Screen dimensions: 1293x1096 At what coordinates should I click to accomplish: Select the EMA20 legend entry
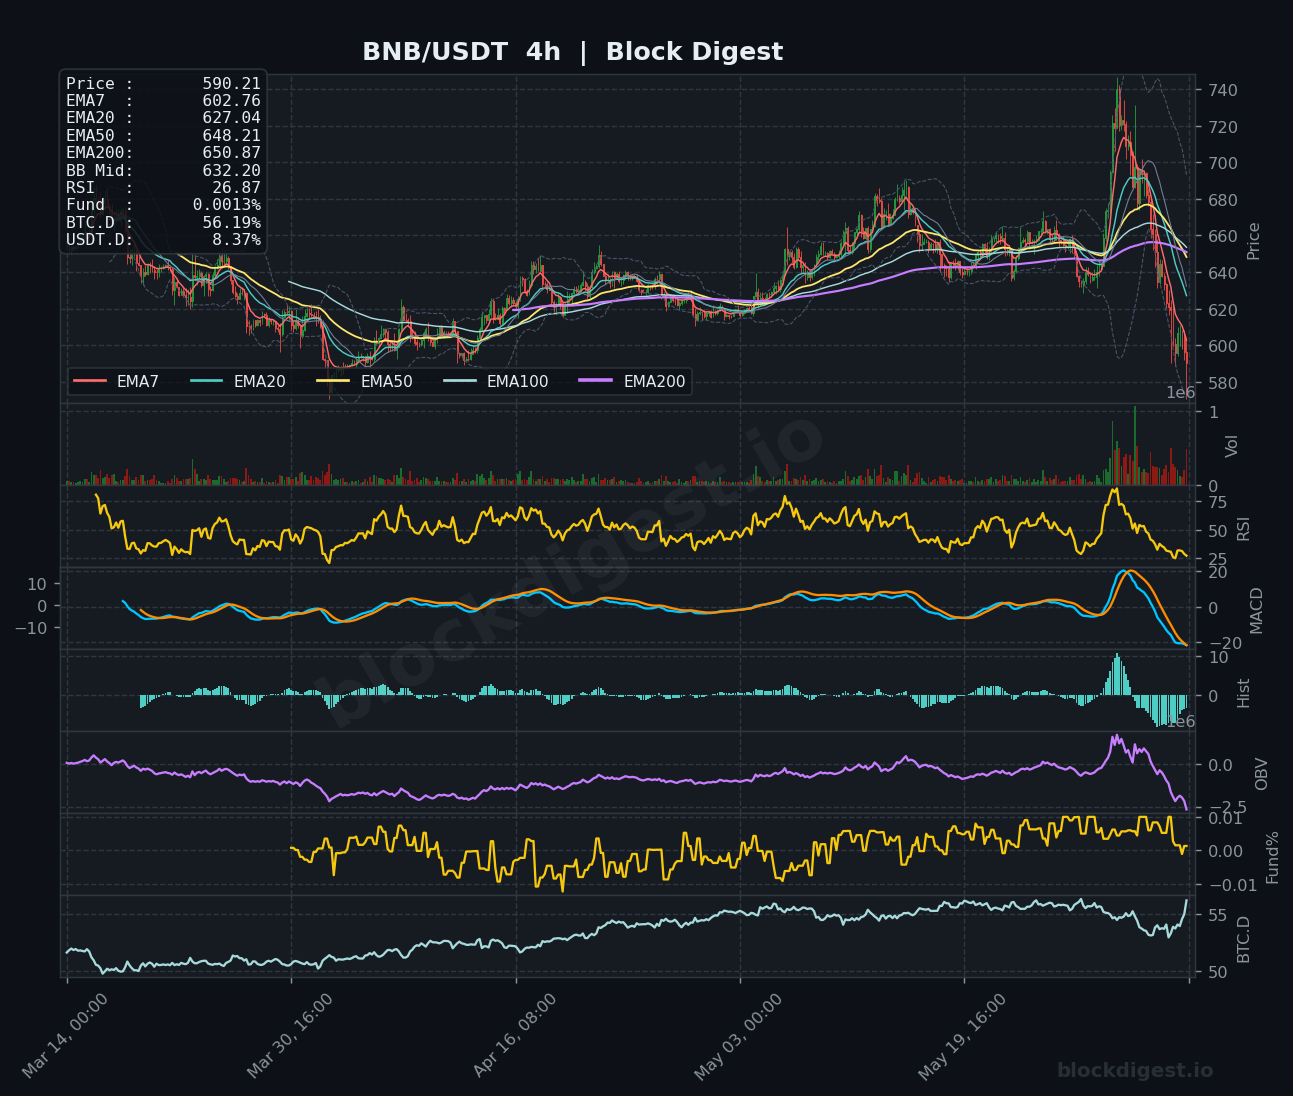238,381
